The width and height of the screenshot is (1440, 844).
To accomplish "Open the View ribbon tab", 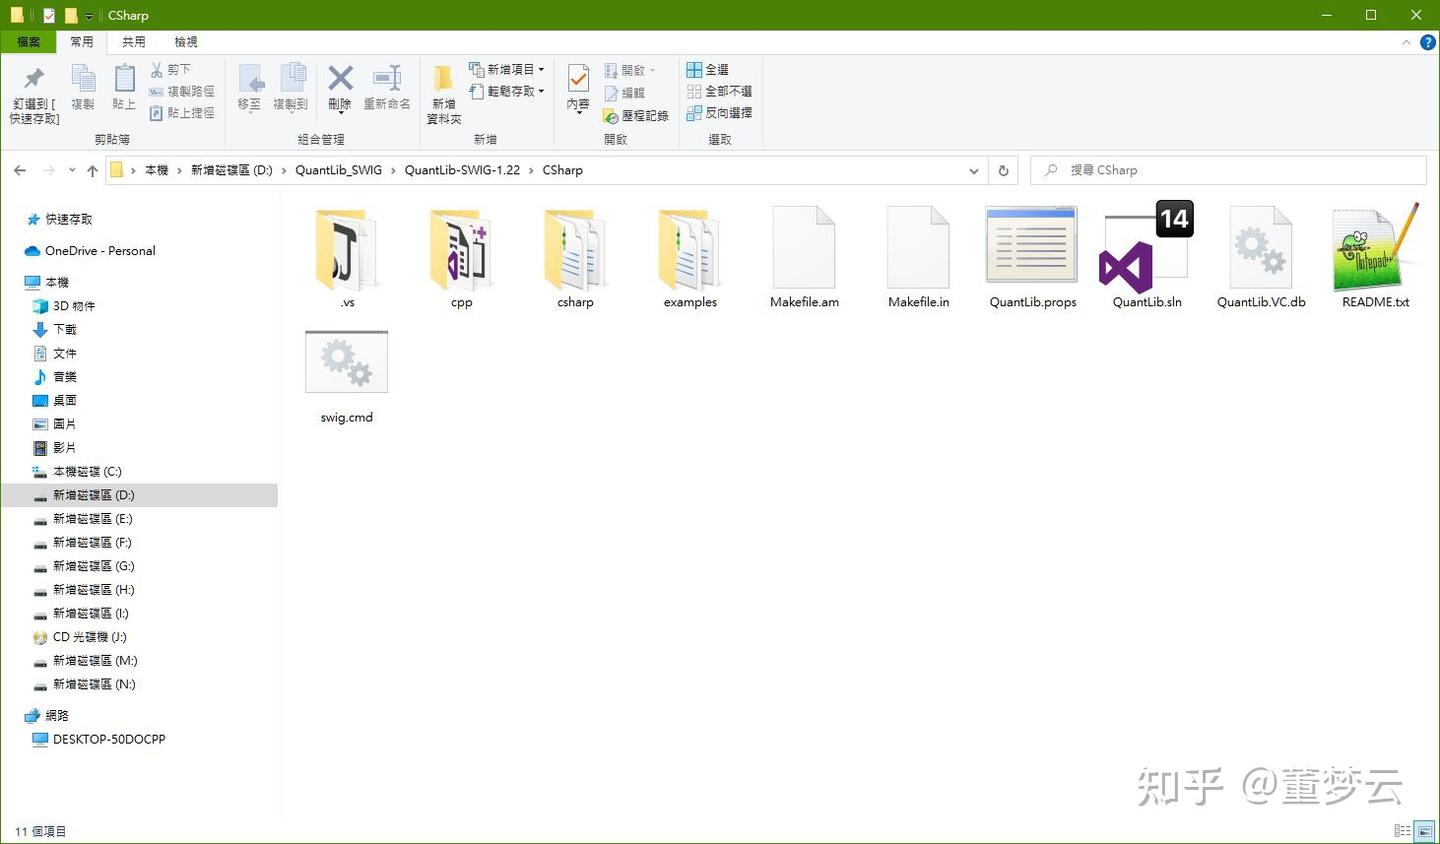I will (x=186, y=42).
